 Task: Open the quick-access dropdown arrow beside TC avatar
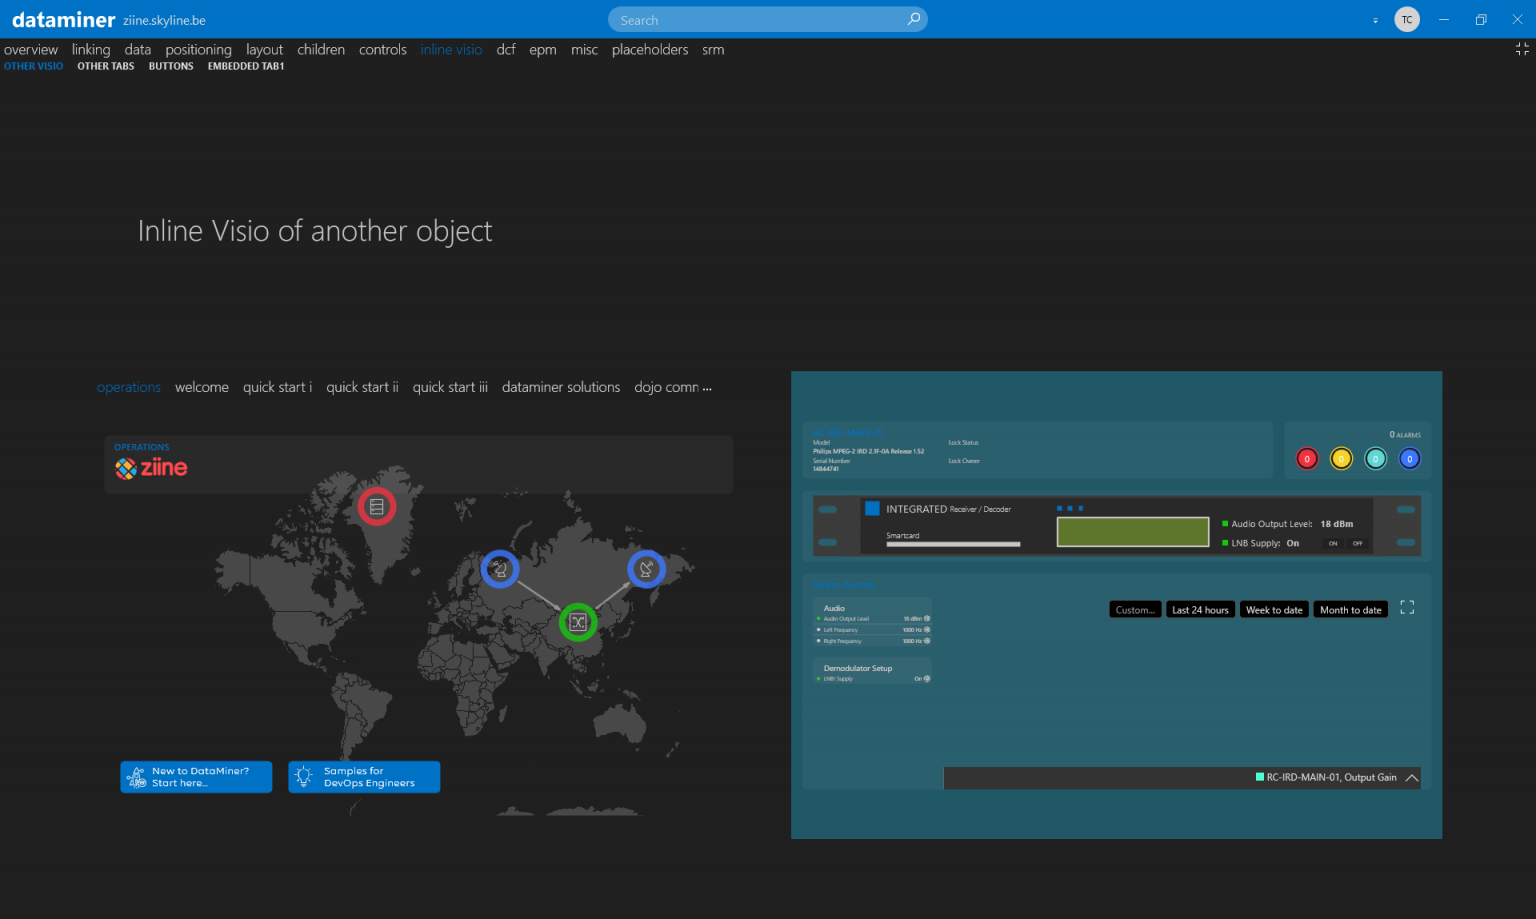tap(1375, 20)
